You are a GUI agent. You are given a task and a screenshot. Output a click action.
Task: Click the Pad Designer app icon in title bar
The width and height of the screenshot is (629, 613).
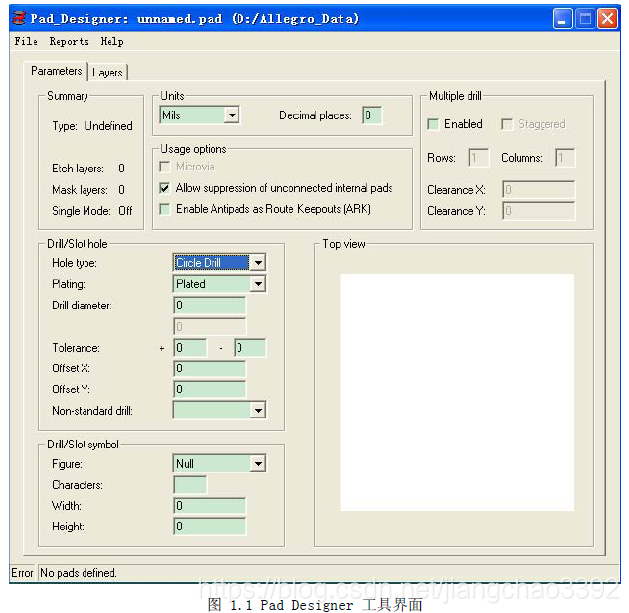pyautogui.click(x=17, y=19)
